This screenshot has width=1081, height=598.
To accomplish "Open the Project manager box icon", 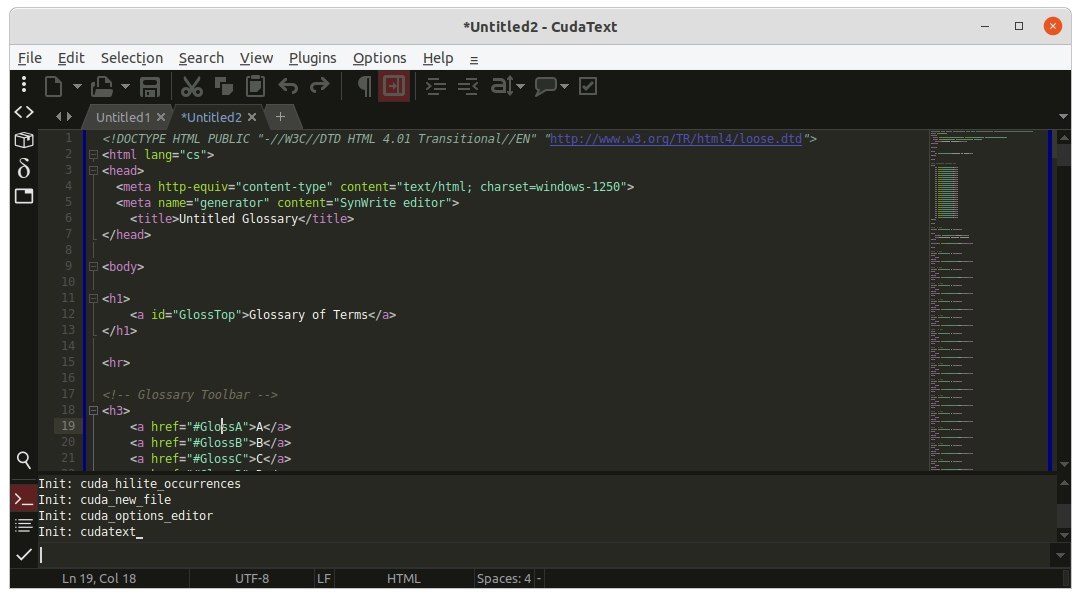I will click(x=24, y=140).
